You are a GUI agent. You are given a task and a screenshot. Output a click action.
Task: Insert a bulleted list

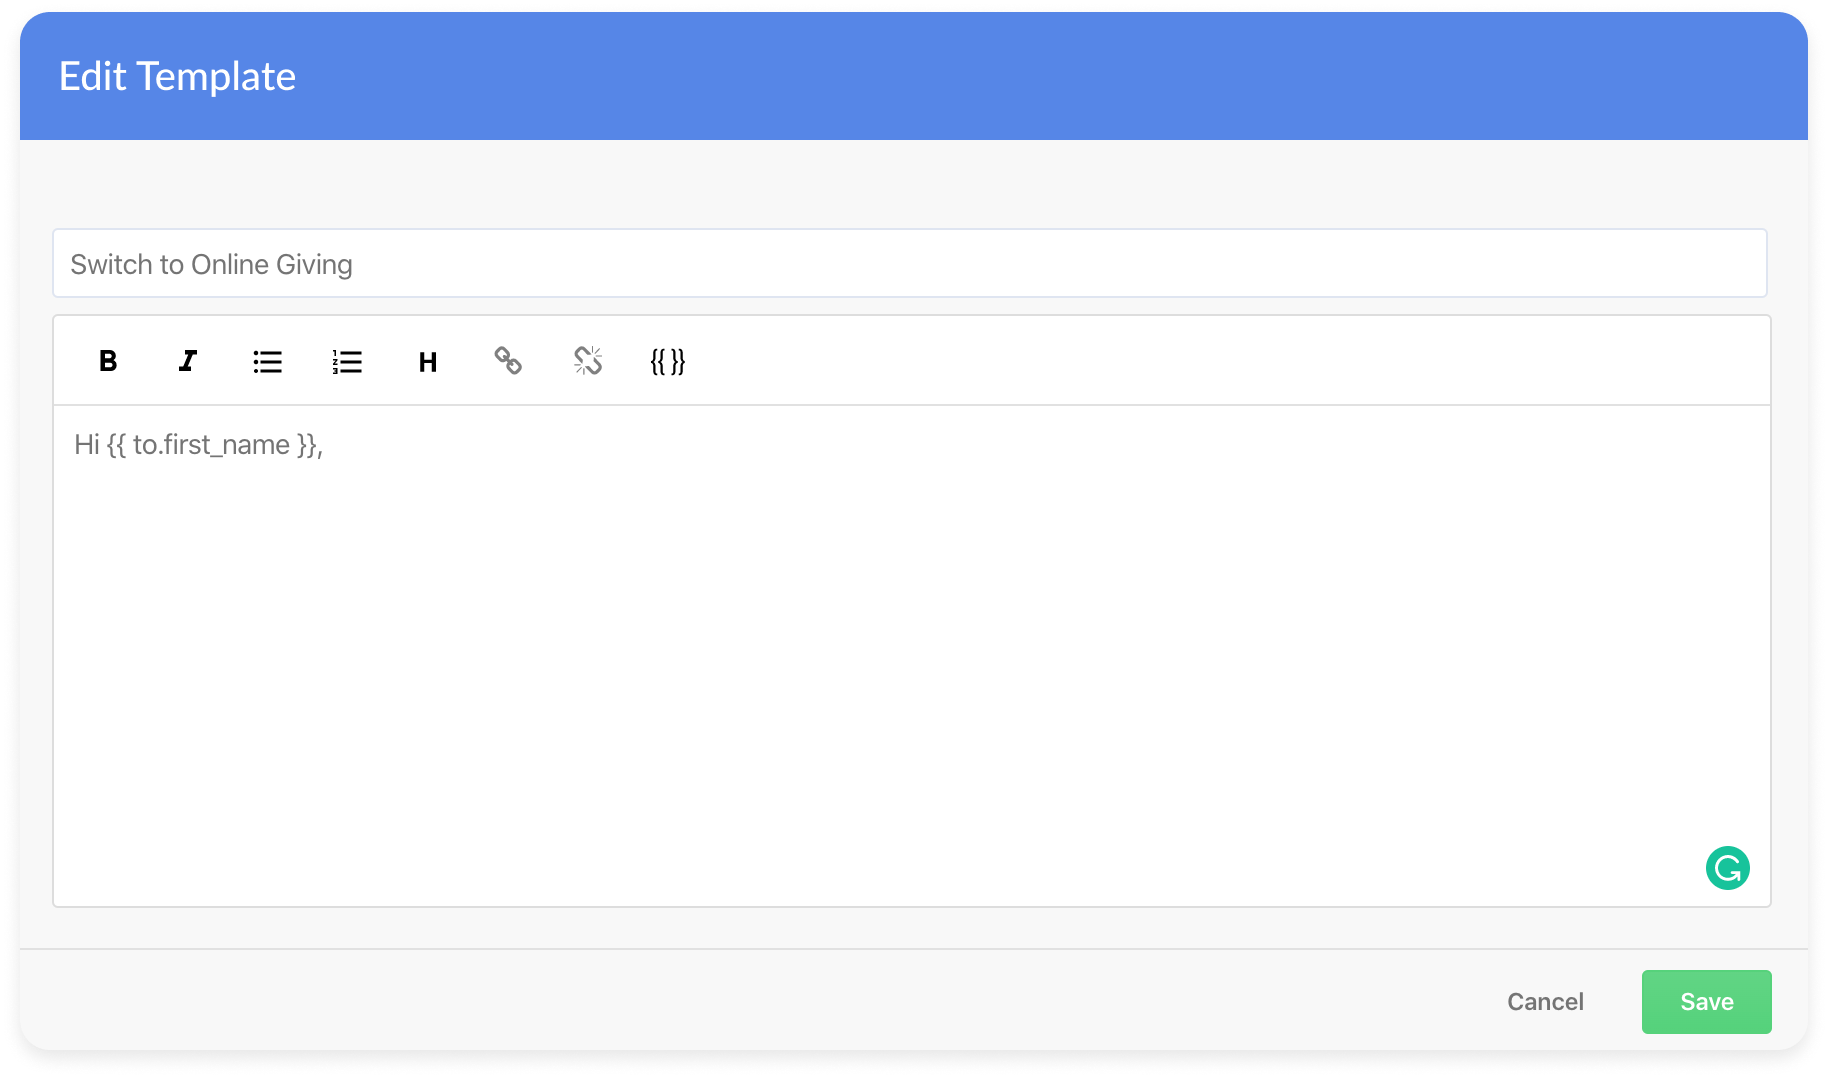click(x=267, y=361)
